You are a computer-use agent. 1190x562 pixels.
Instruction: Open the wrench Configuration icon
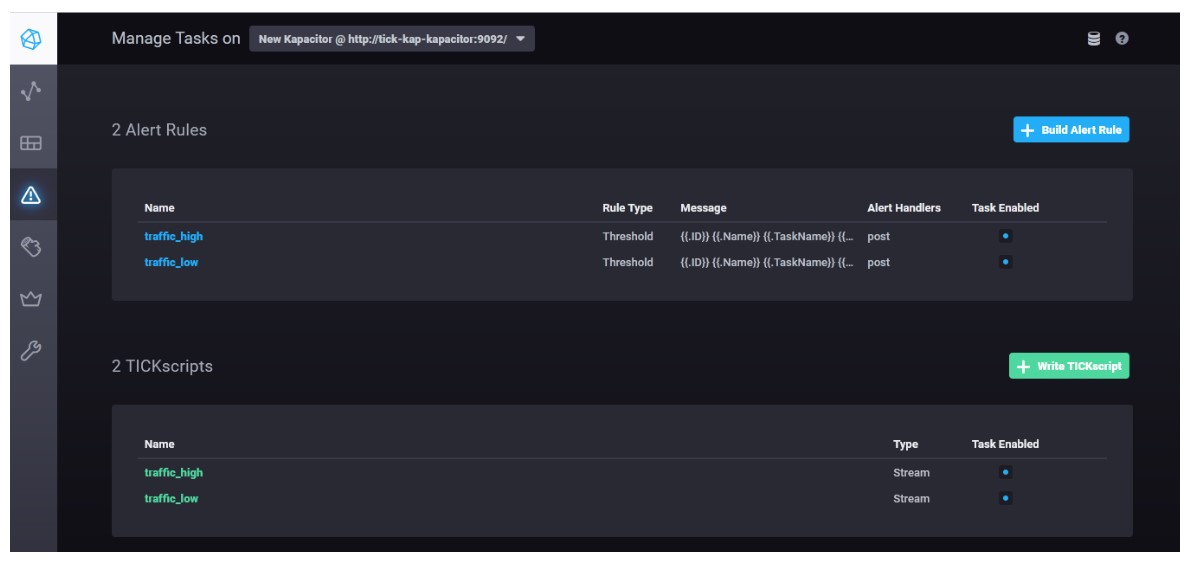(x=30, y=350)
